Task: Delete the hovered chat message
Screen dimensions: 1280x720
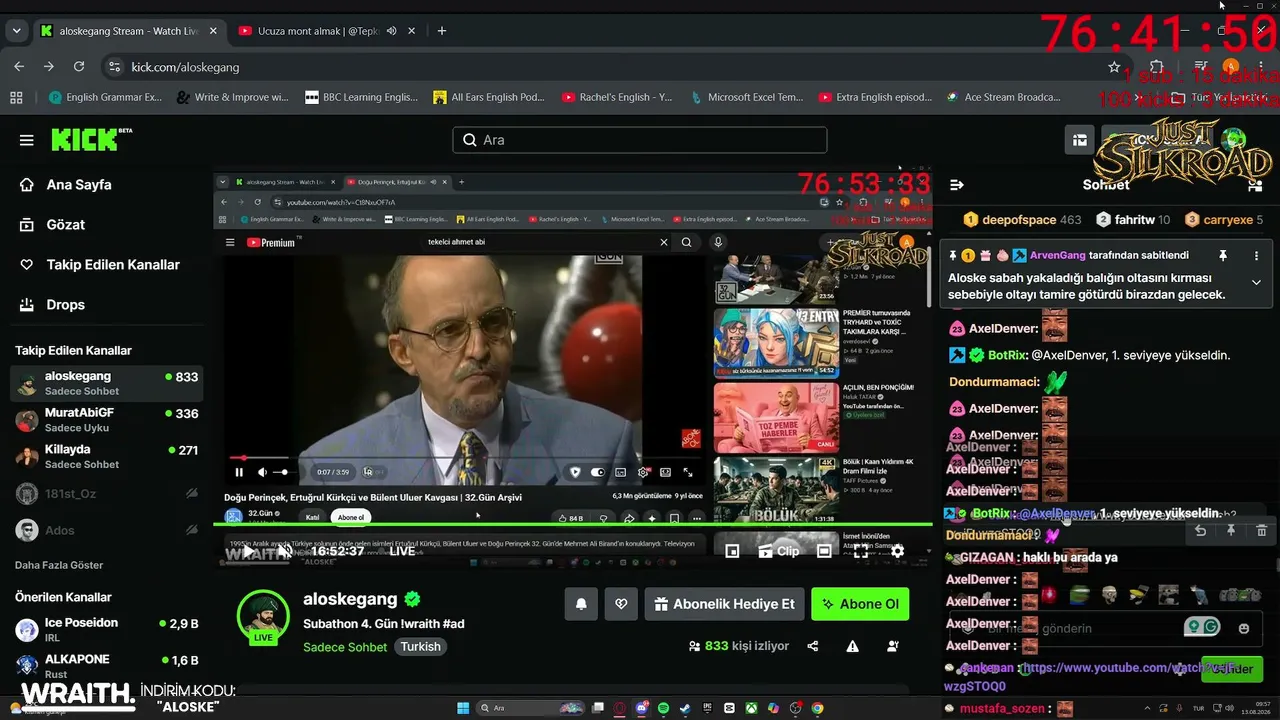Action: pos(1262,531)
